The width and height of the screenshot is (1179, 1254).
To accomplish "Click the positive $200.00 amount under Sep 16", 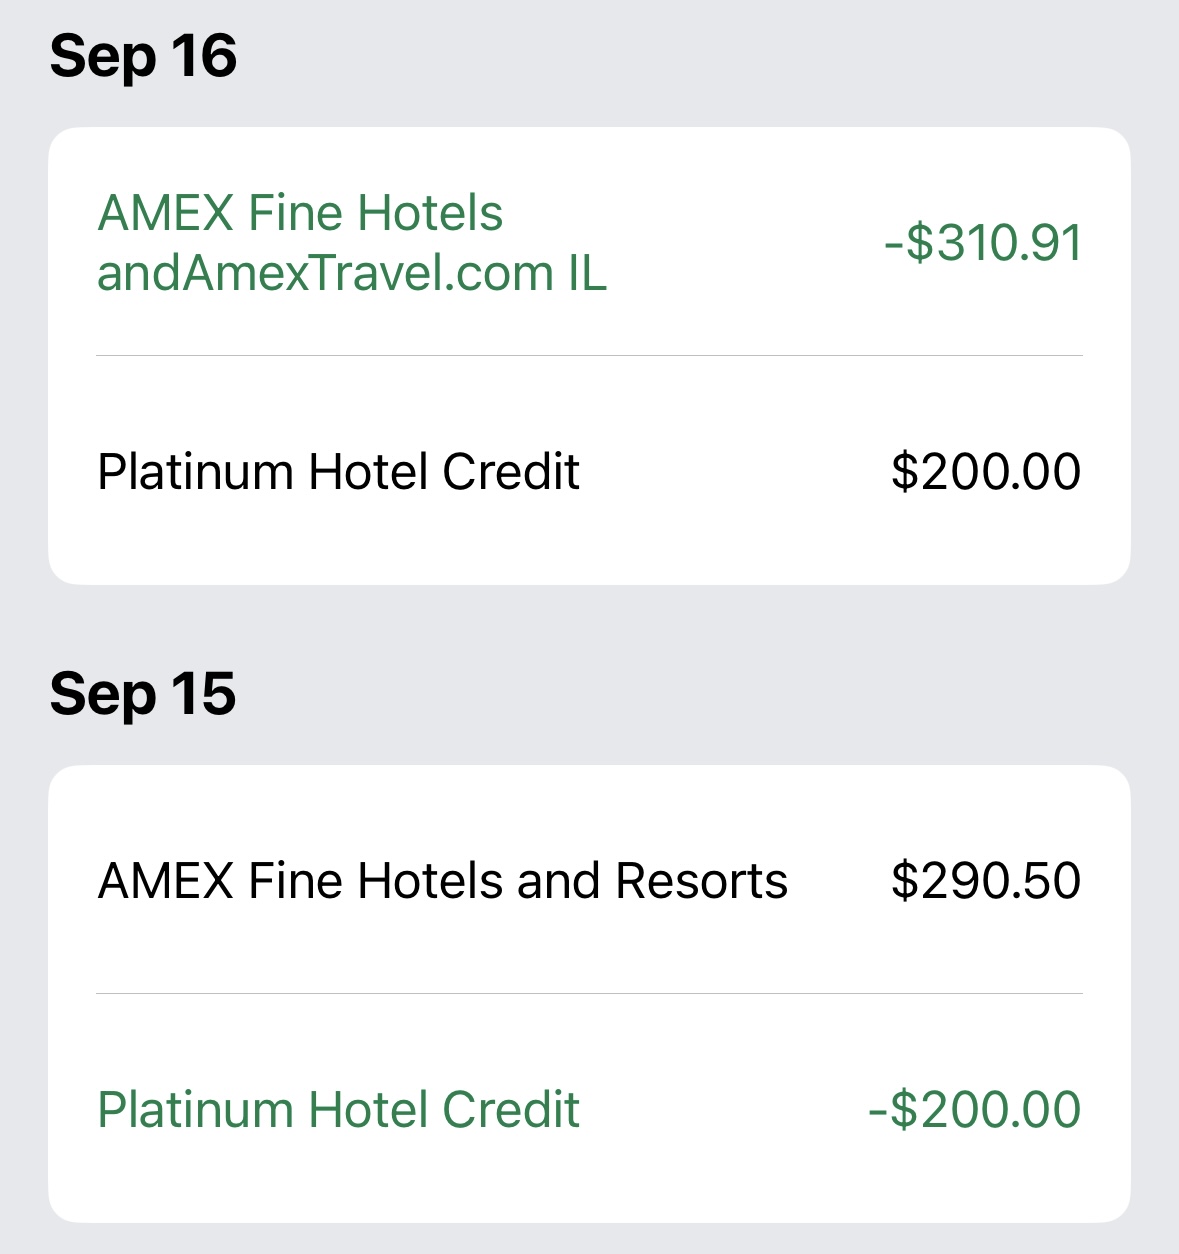I will point(985,471).
